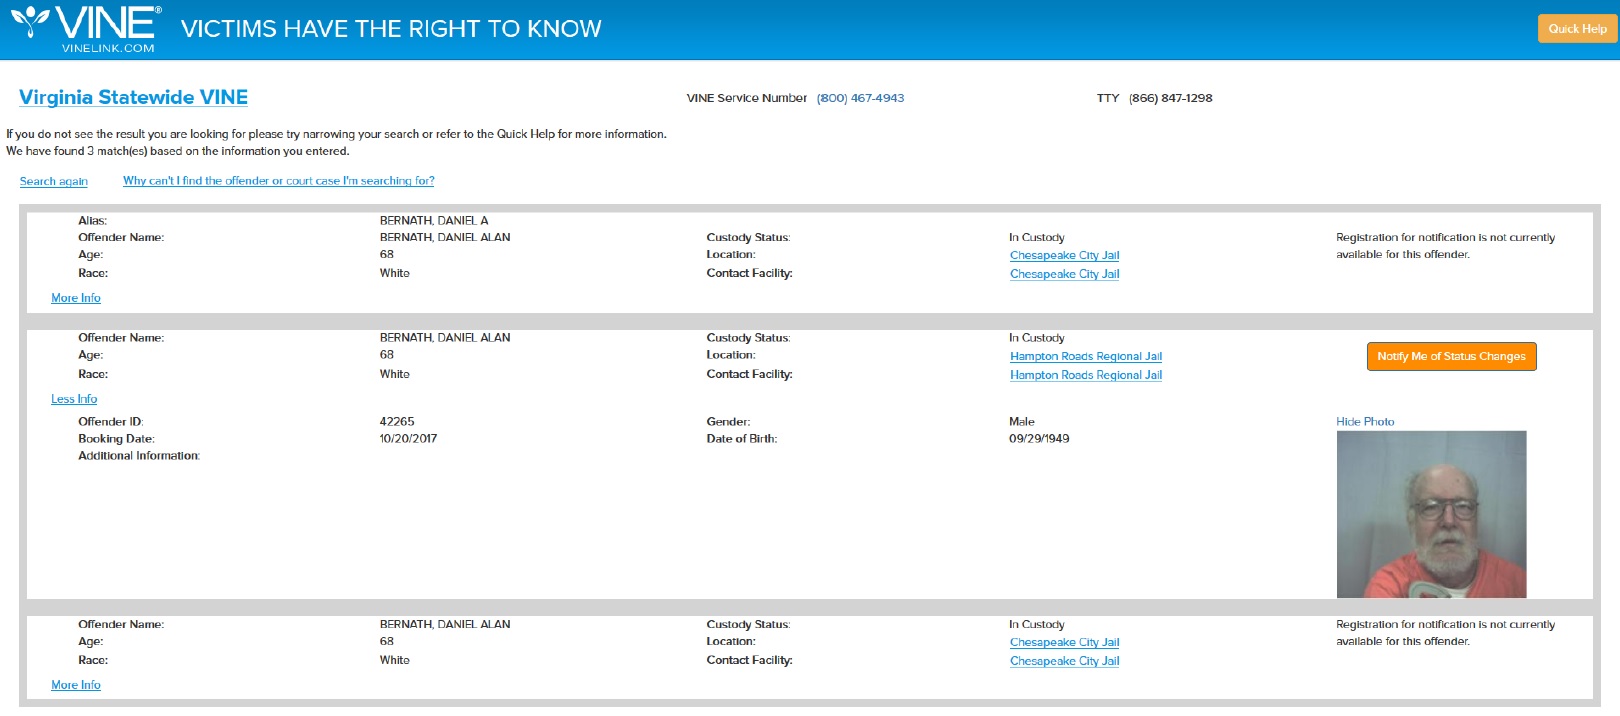Click the VINE logo in the header

tap(86, 22)
